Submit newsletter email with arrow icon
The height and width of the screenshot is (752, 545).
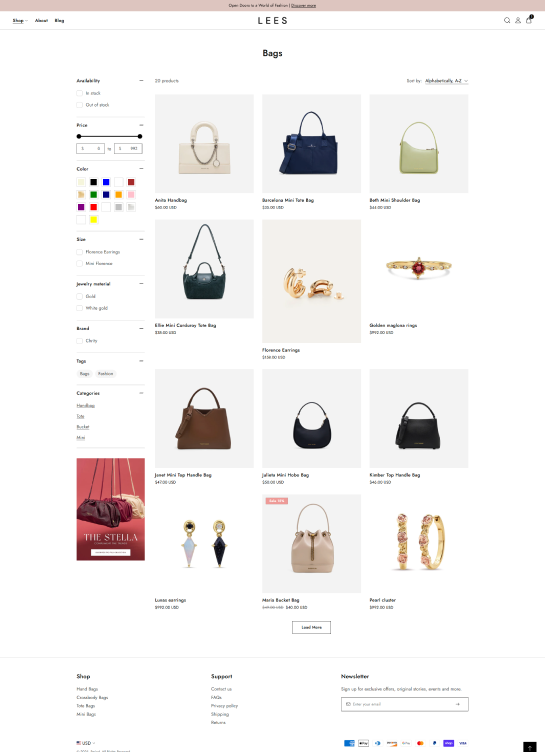pyautogui.click(x=458, y=704)
